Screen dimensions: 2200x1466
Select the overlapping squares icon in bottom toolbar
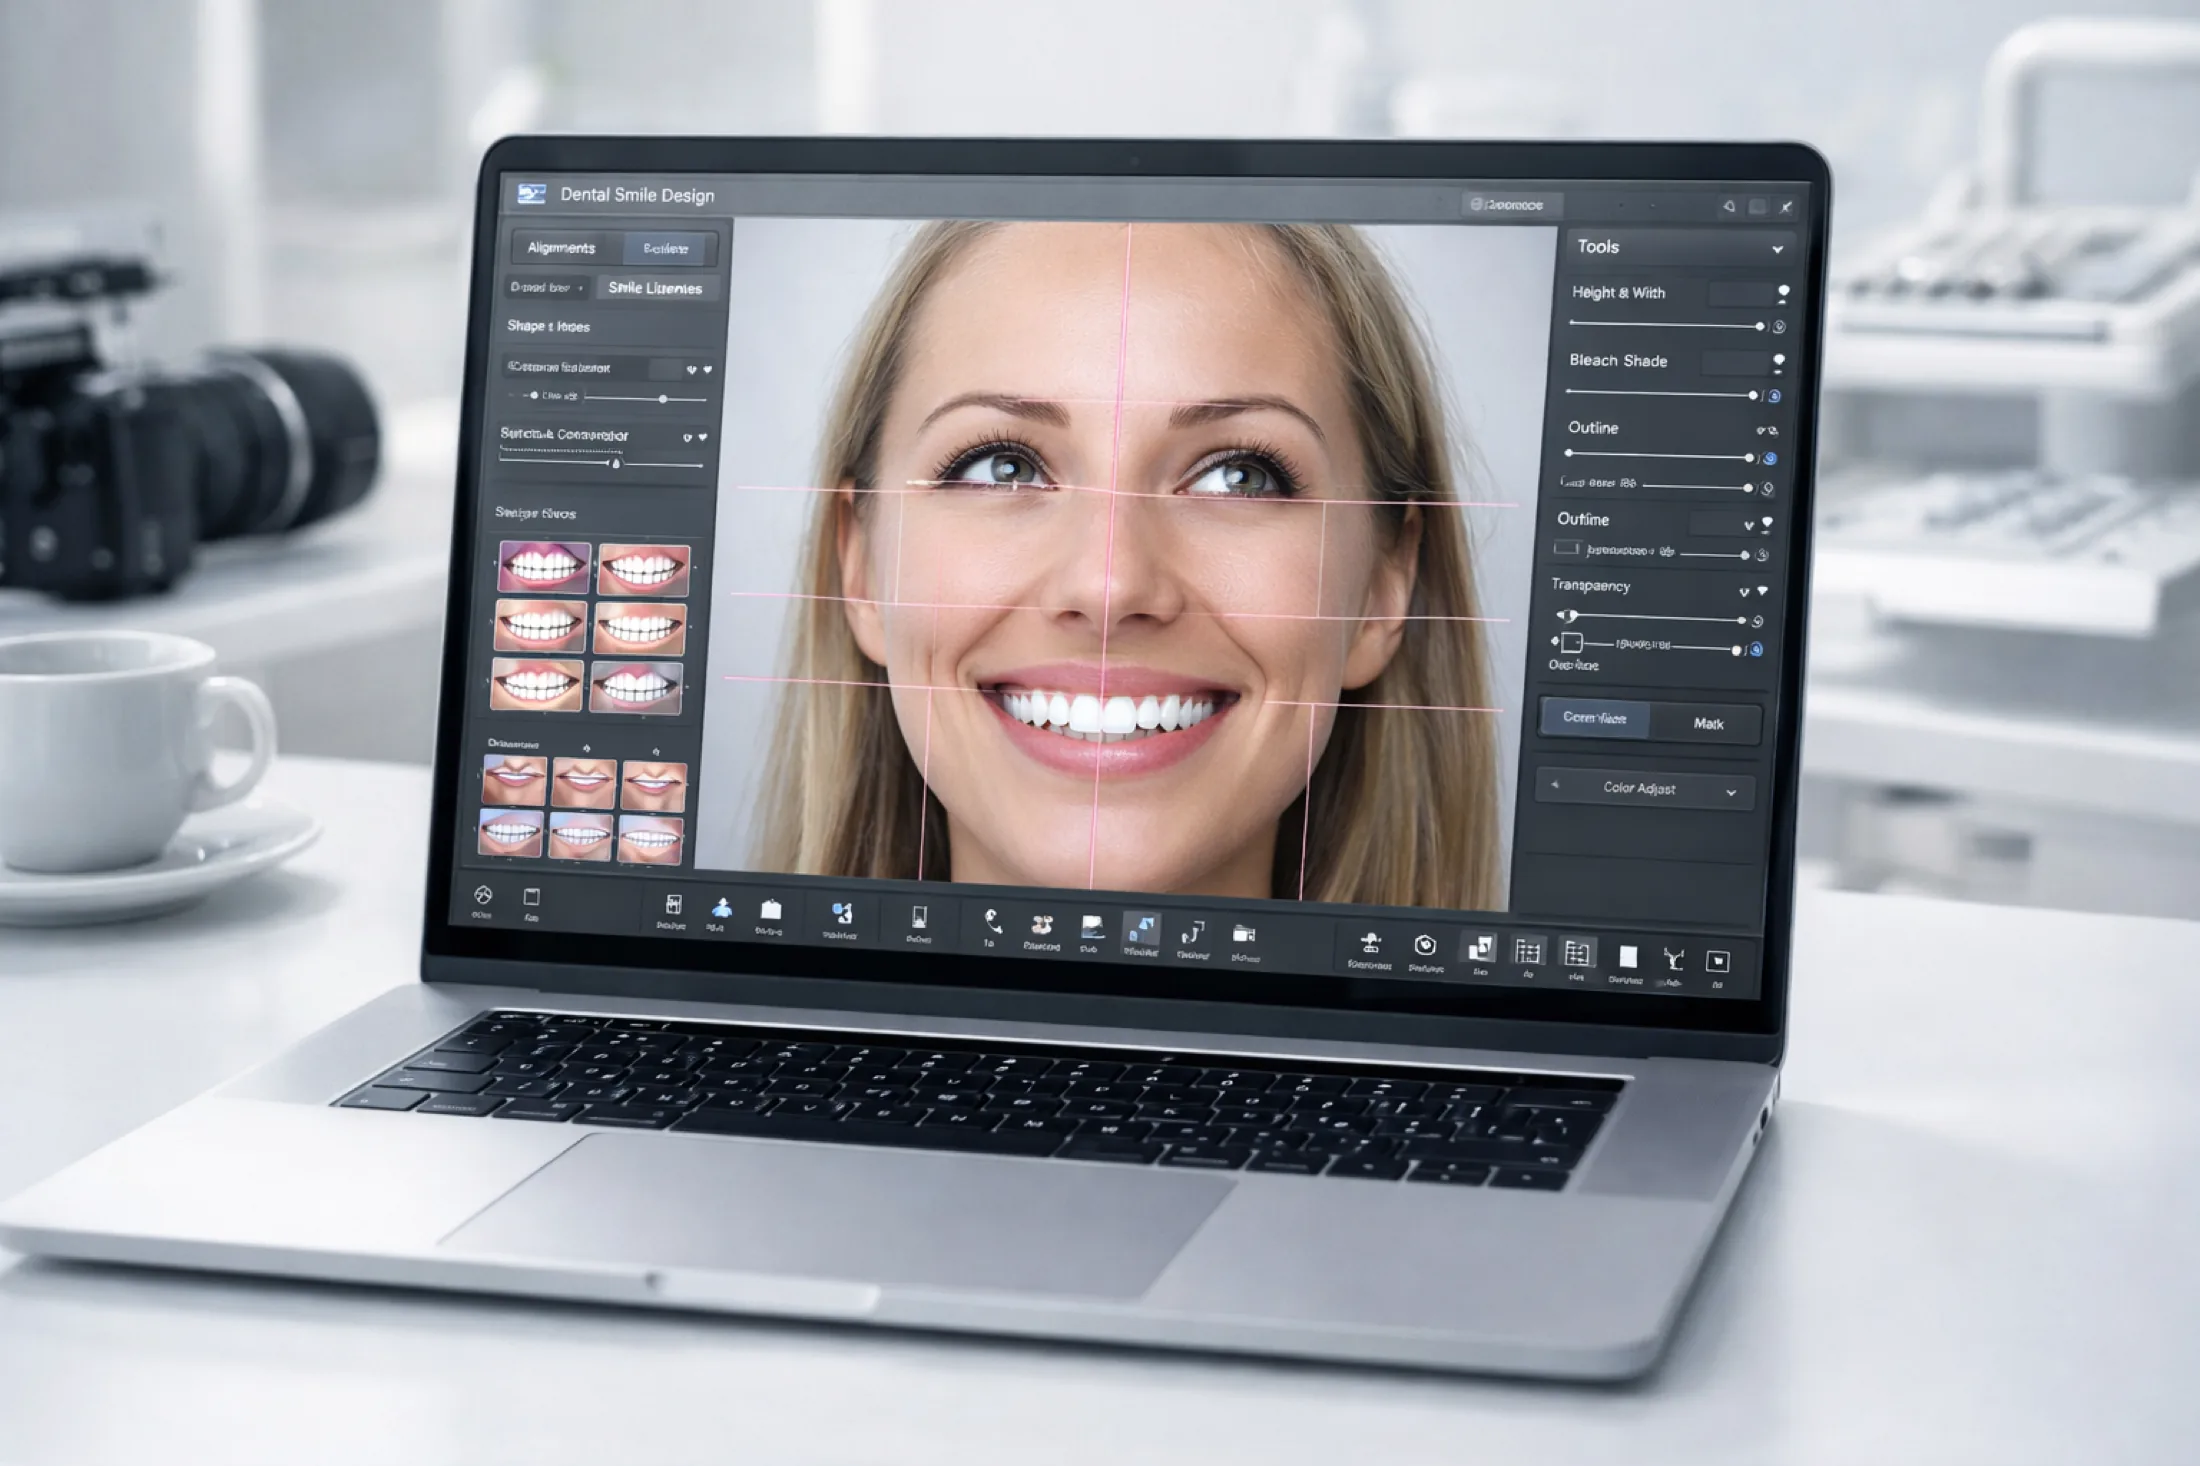1480,948
